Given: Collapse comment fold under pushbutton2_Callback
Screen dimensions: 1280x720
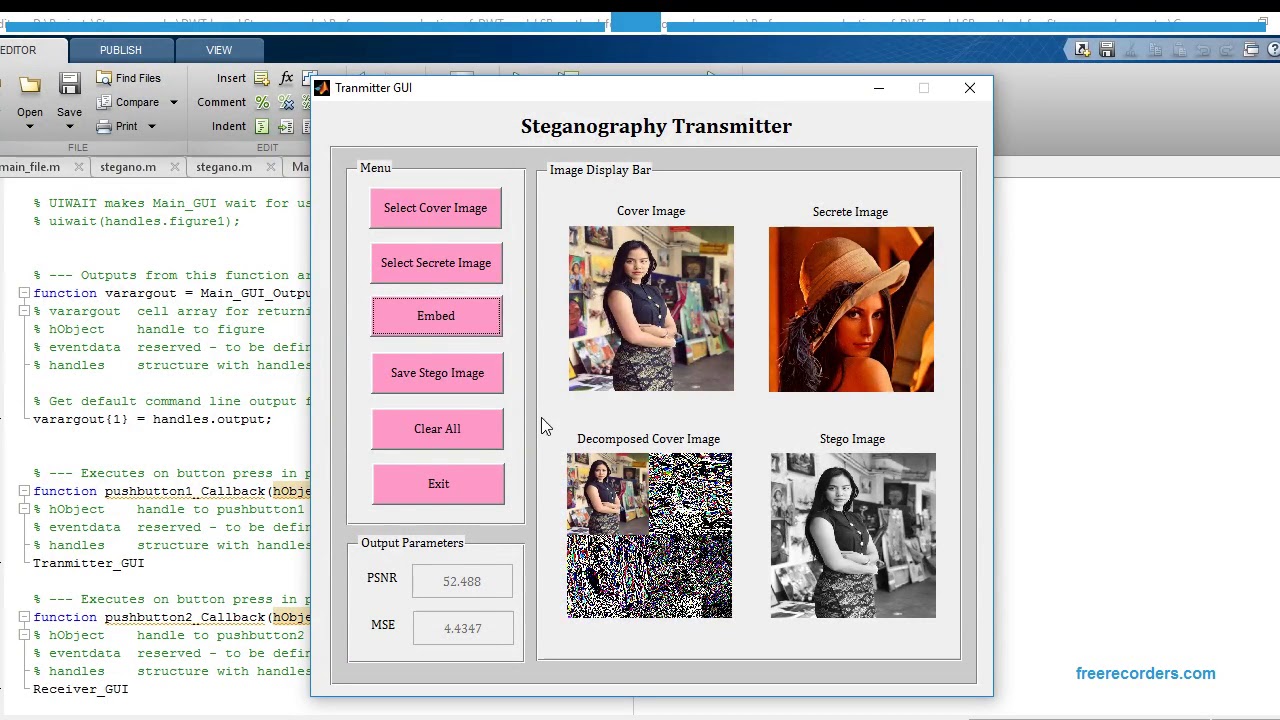Looking at the screenshot, I should pyautogui.click(x=23, y=635).
